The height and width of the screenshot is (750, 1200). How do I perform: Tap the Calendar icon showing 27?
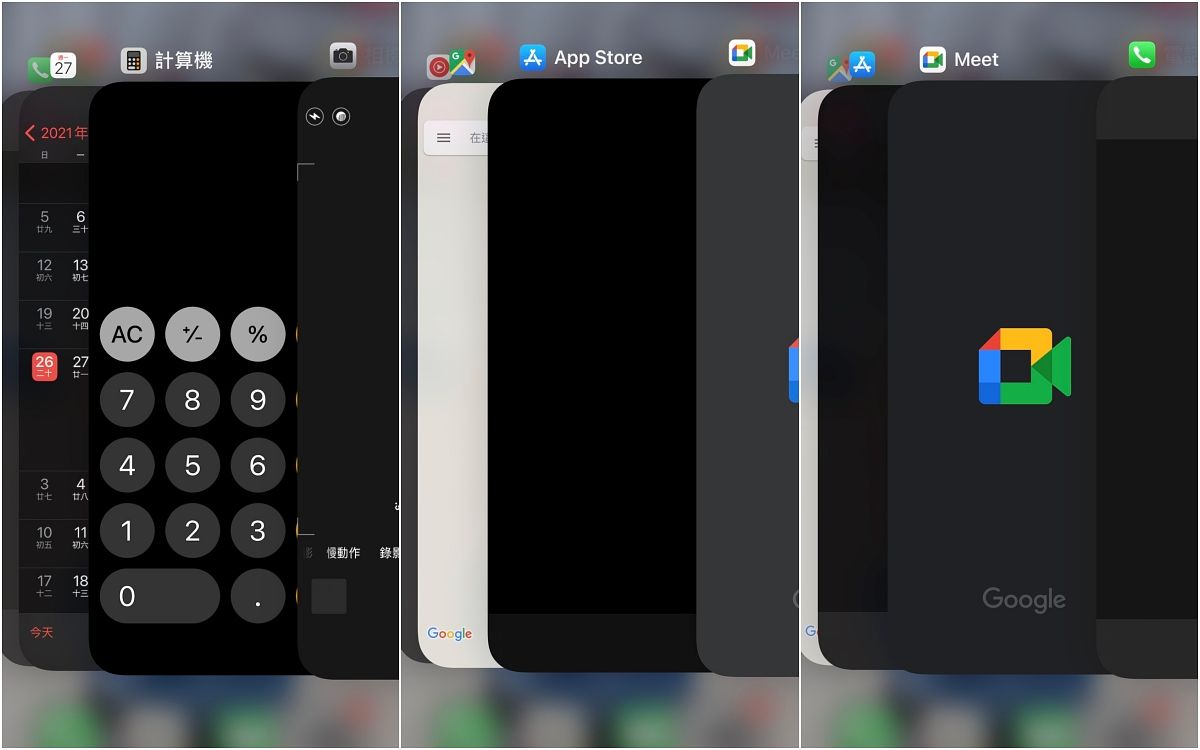click(x=63, y=66)
